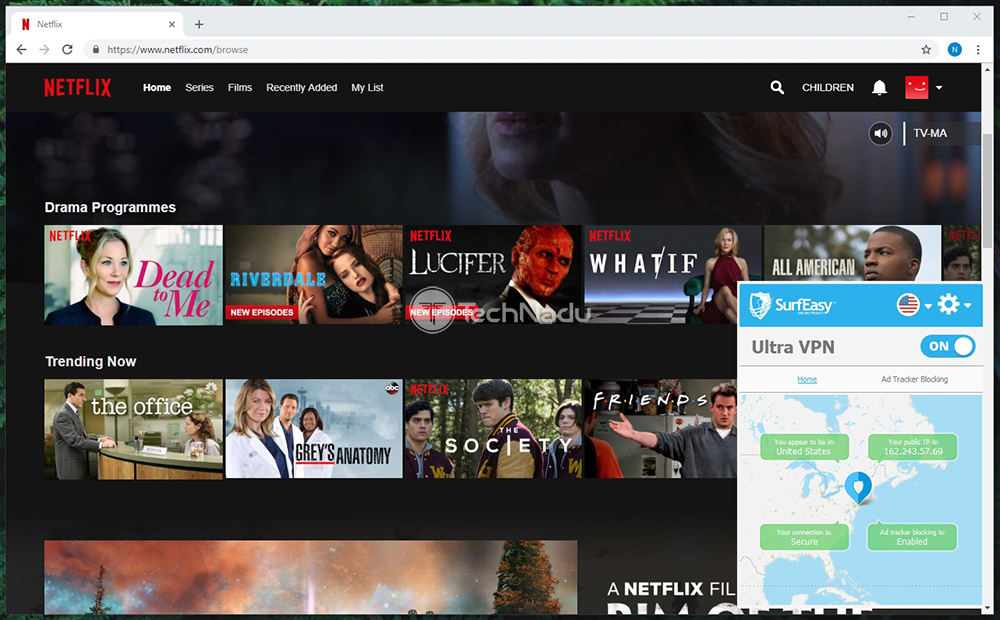Open the large film banner at bottom
The image size is (1000, 620).
[x=311, y=577]
